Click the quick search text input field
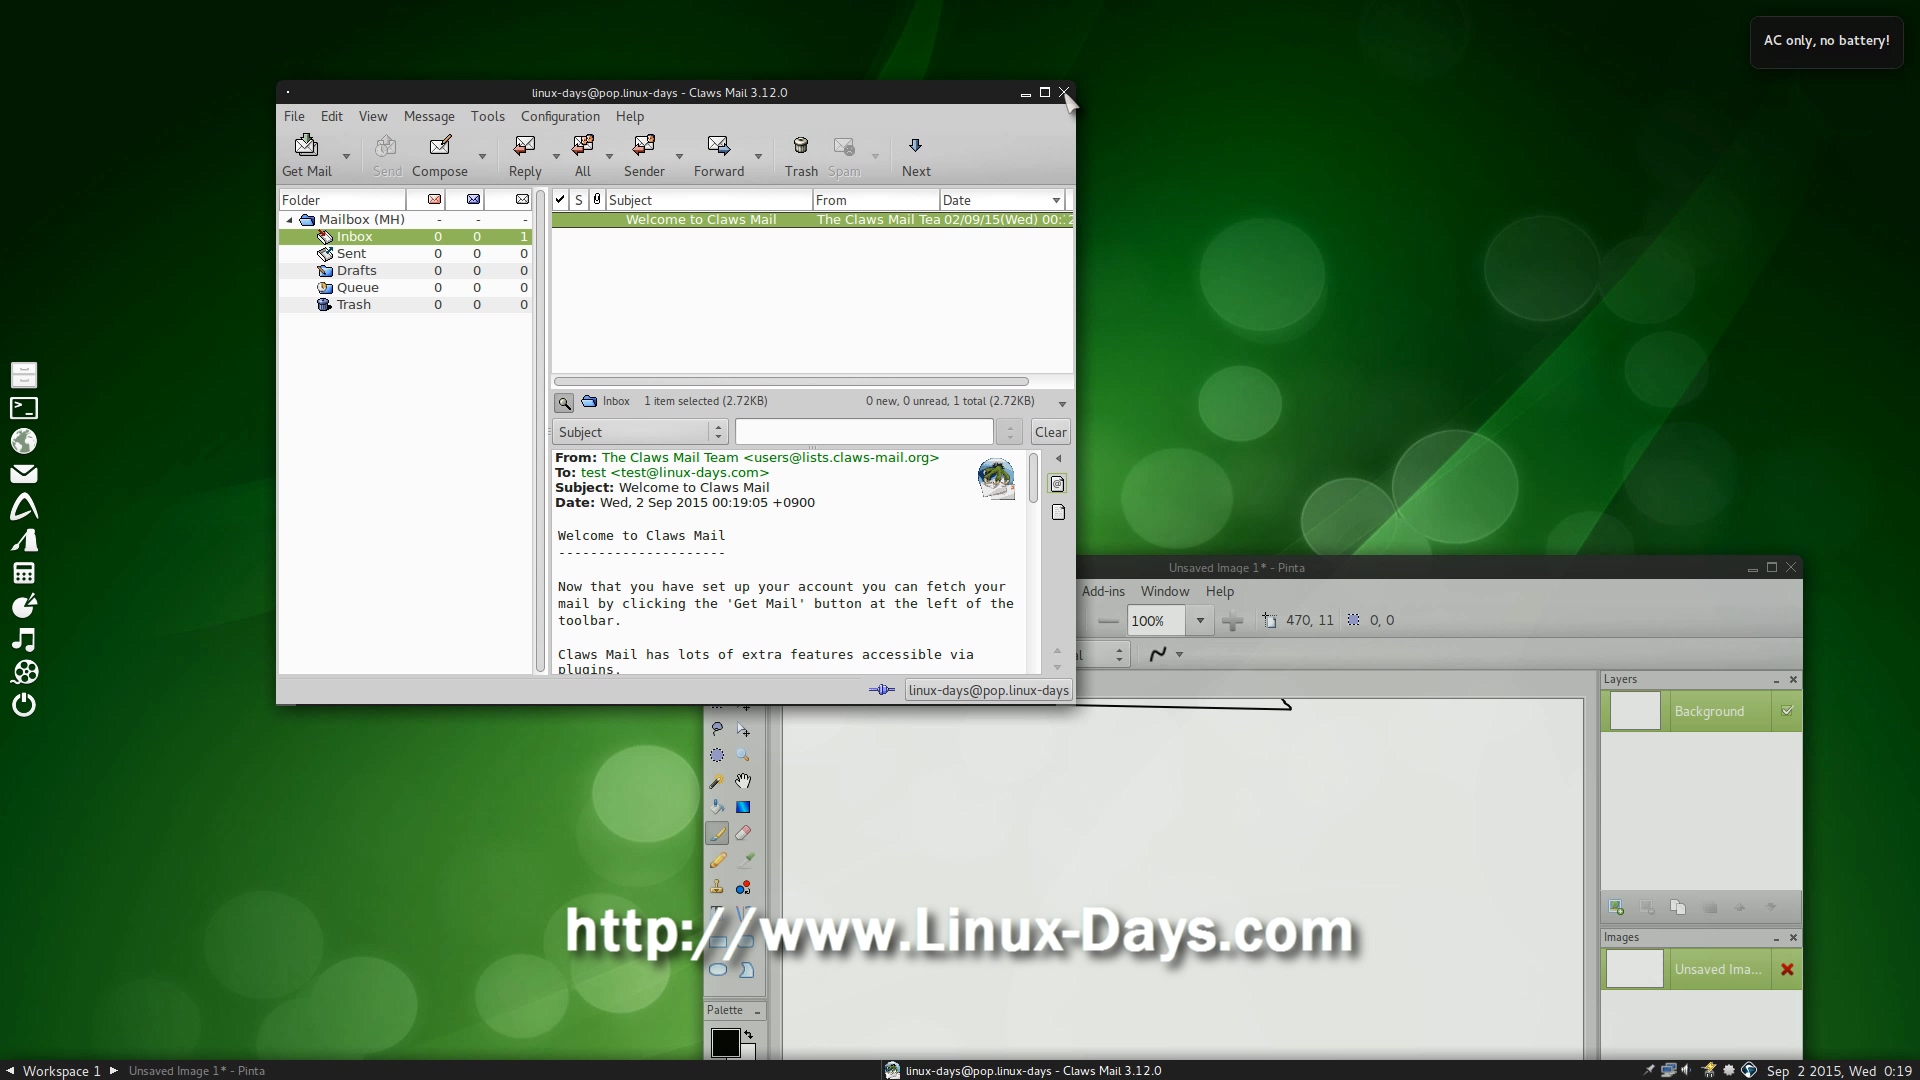 (x=864, y=432)
